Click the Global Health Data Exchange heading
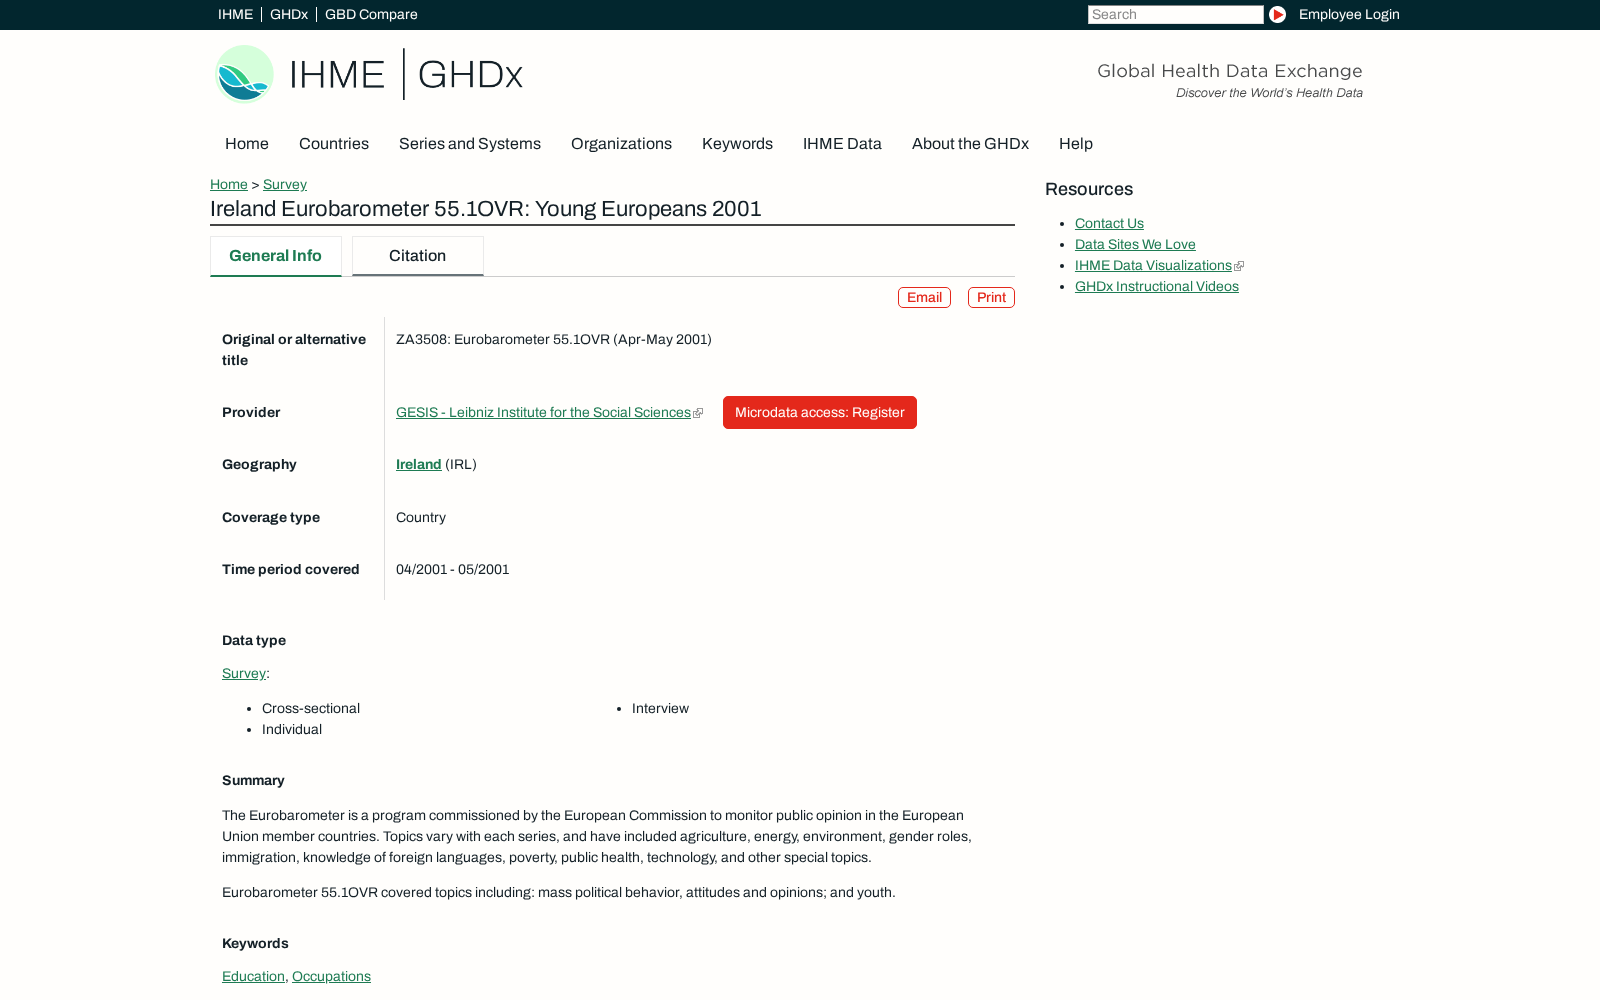Viewport: 1600px width, 1000px height. 1230,71
